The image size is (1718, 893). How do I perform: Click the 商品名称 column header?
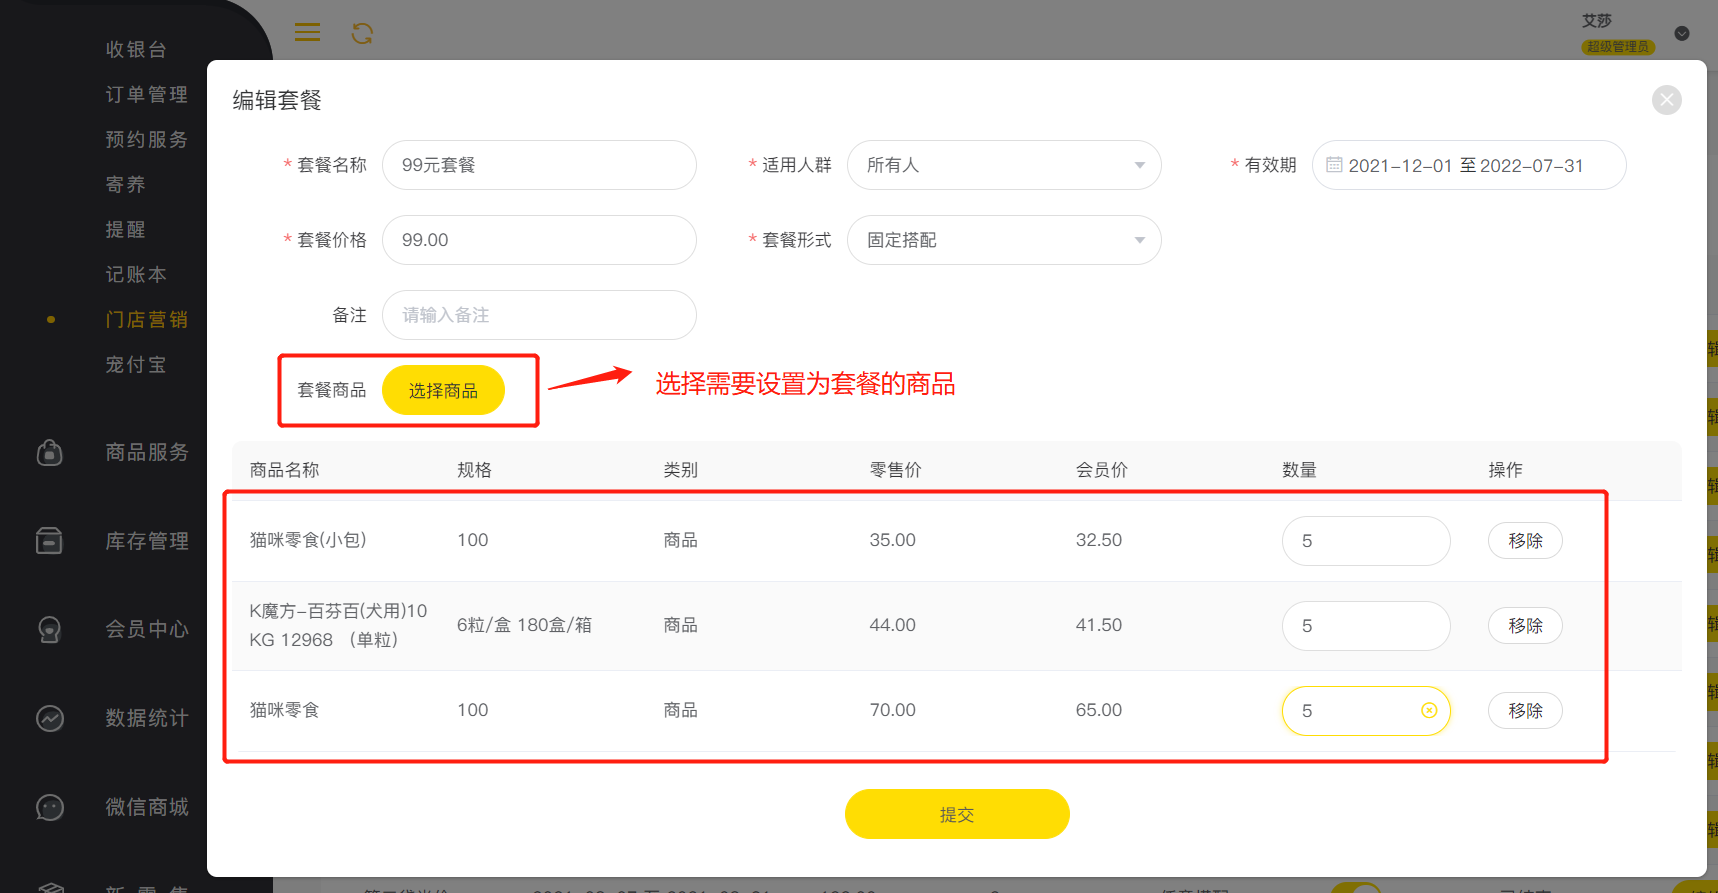pyautogui.click(x=285, y=470)
